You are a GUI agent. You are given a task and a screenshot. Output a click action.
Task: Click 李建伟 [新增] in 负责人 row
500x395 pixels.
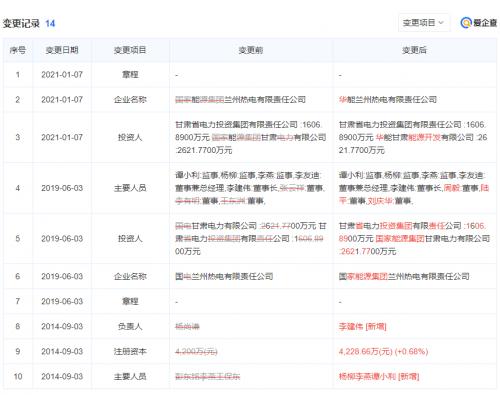362,326
